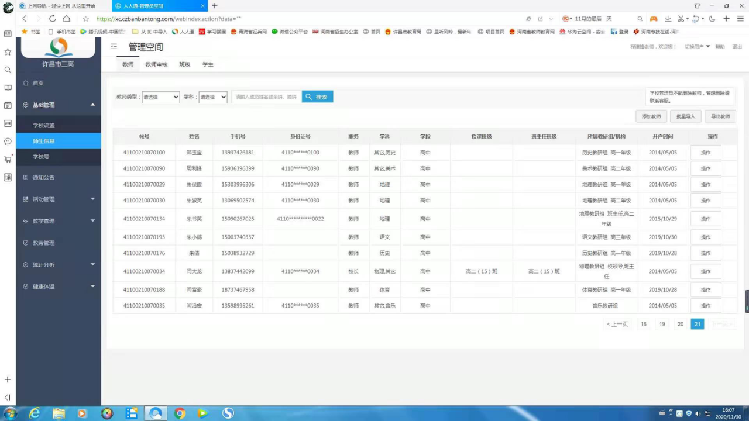Click the blue 搜索 search button
750x422 pixels.
318,97
